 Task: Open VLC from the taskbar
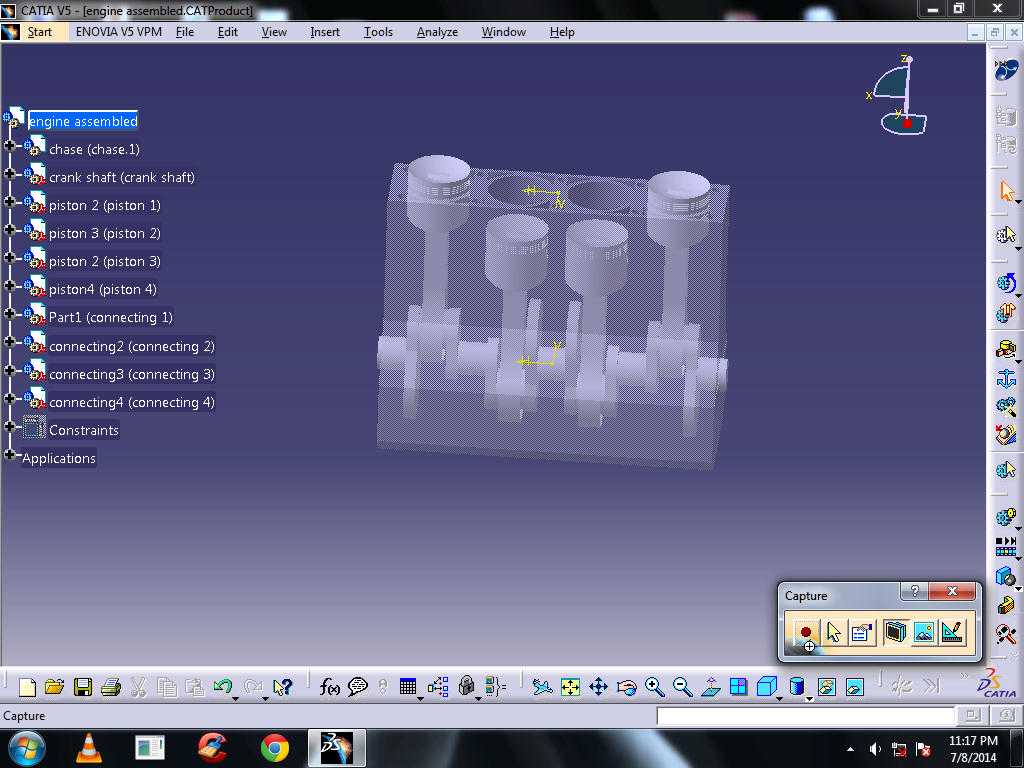(89, 748)
